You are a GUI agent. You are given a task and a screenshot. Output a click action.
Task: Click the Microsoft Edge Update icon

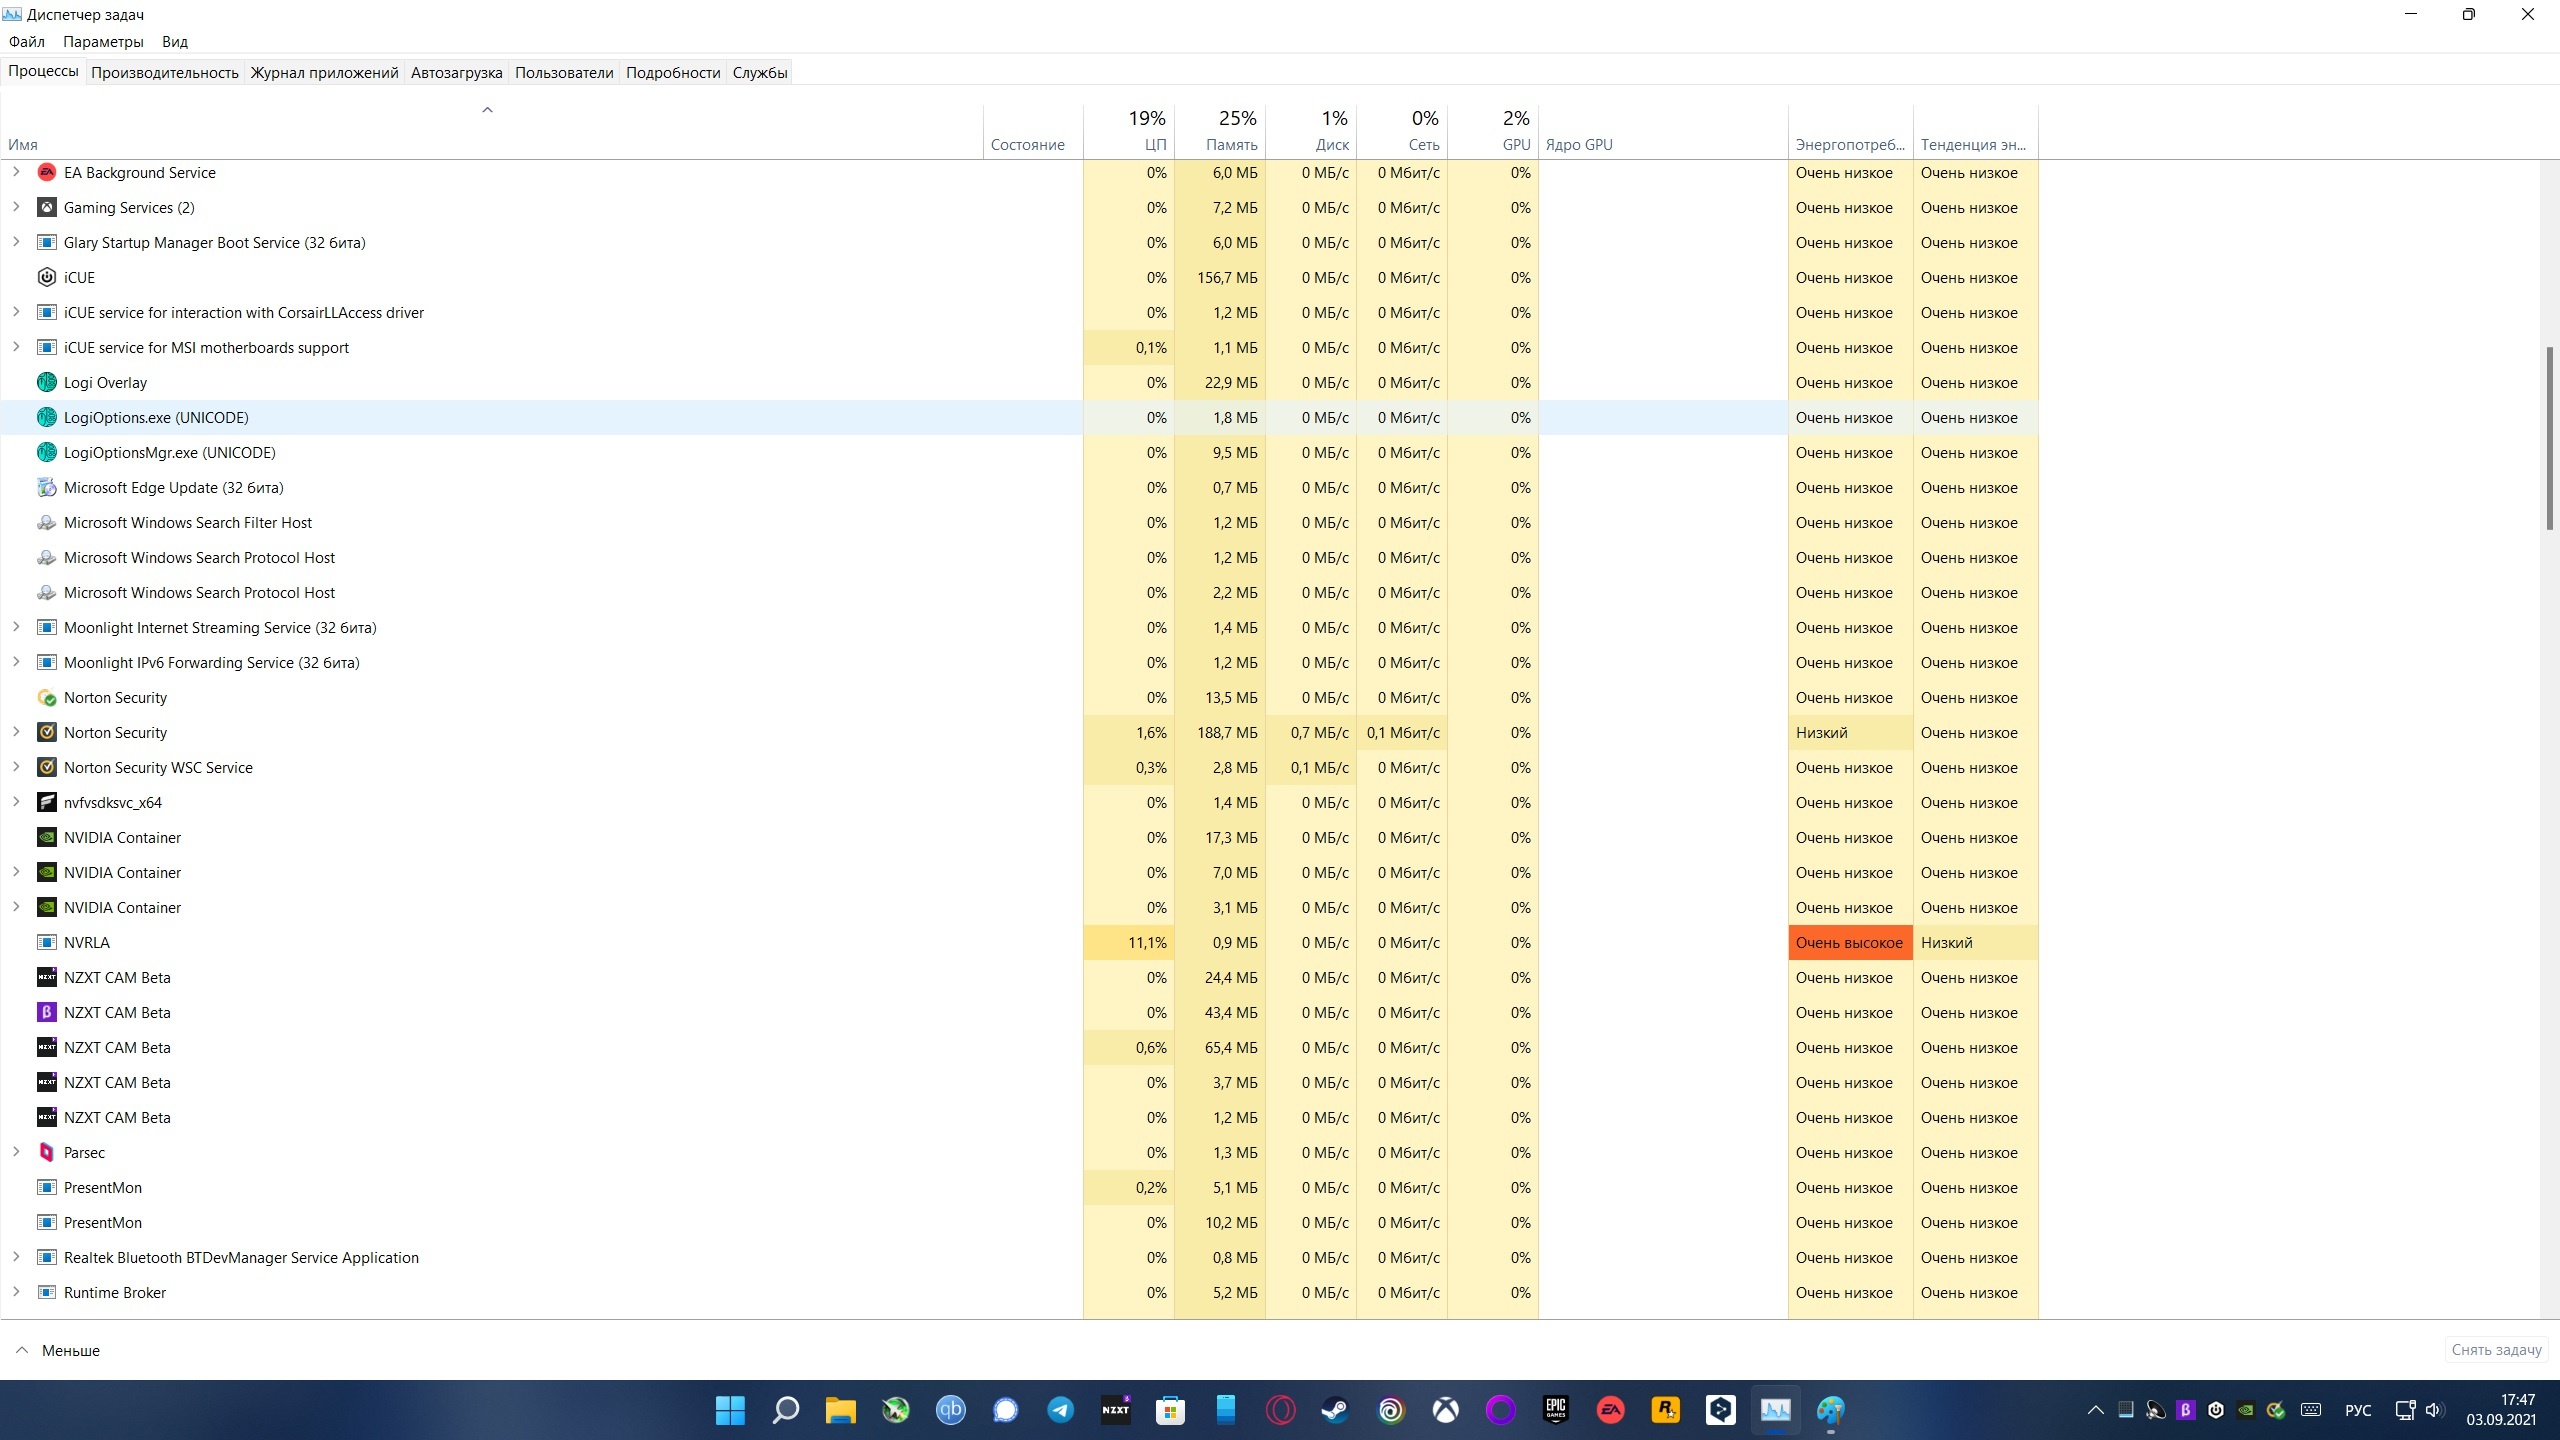click(46, 487)
